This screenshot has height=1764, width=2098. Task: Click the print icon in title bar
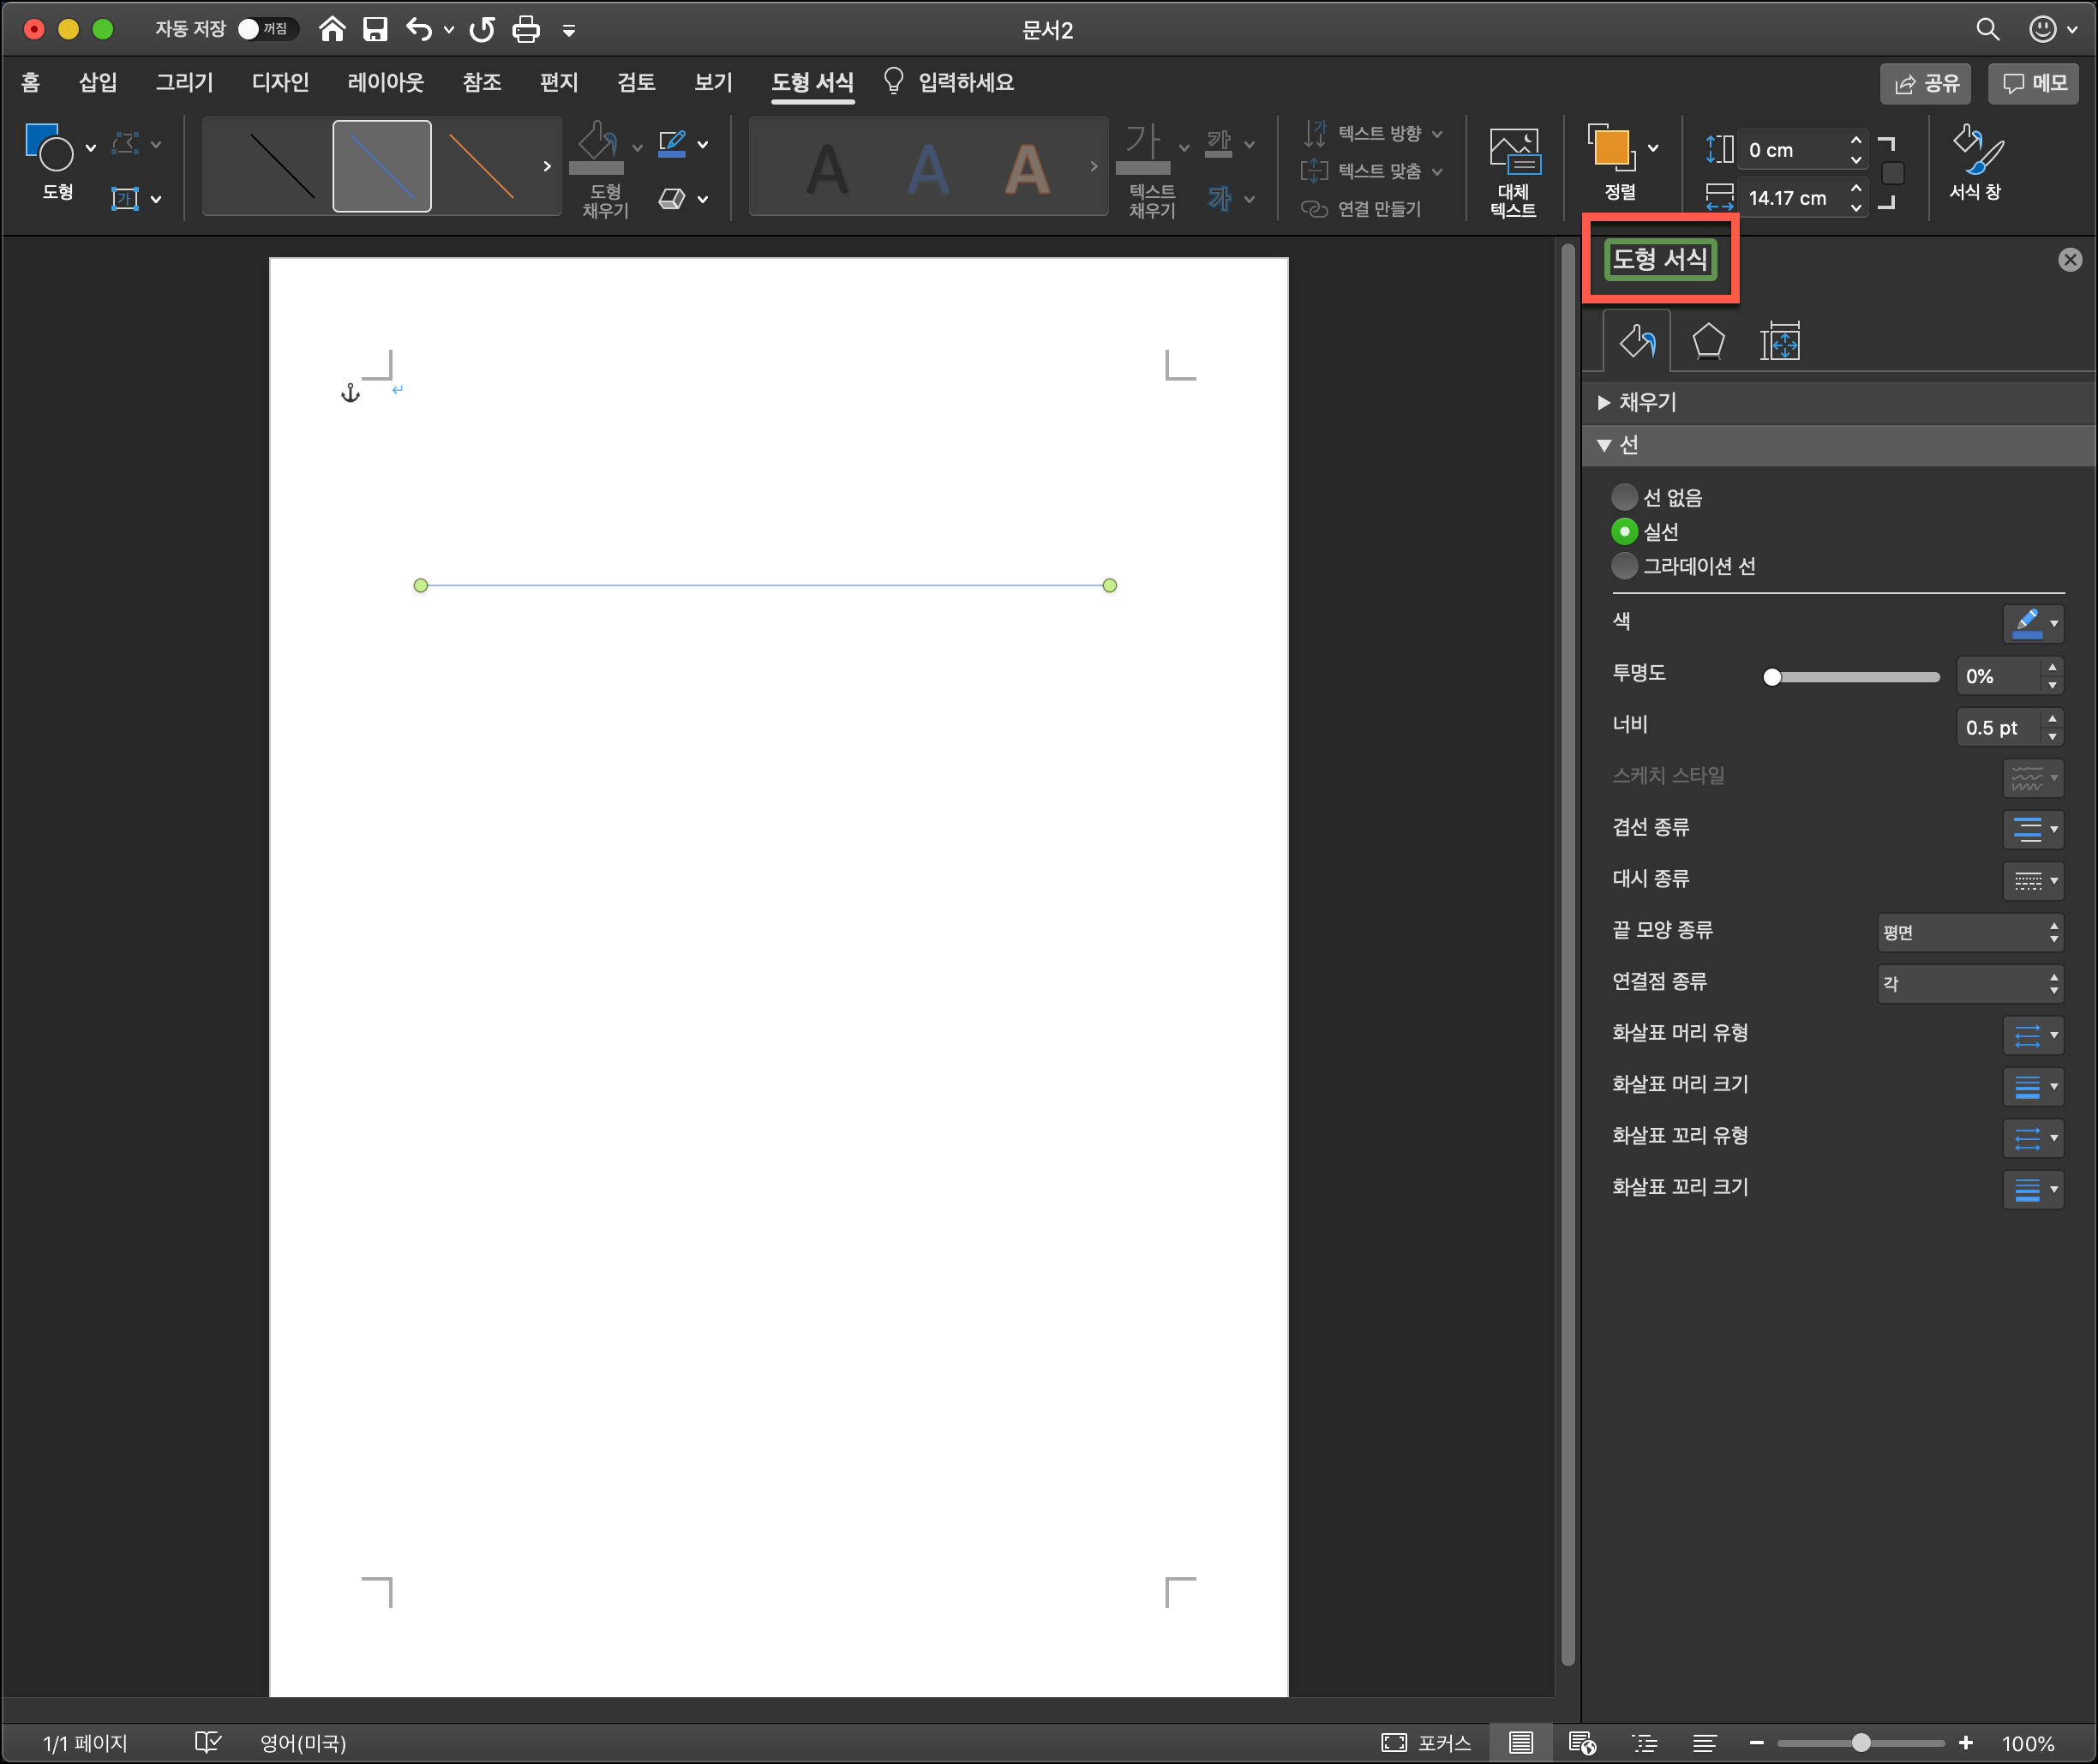(x=526, y=30)
